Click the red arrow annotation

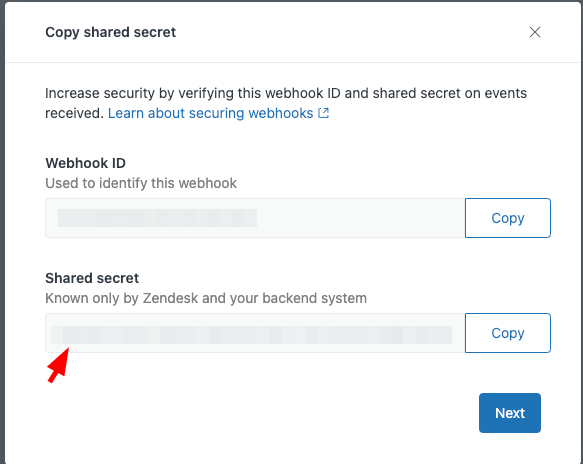tap(59, 365)
